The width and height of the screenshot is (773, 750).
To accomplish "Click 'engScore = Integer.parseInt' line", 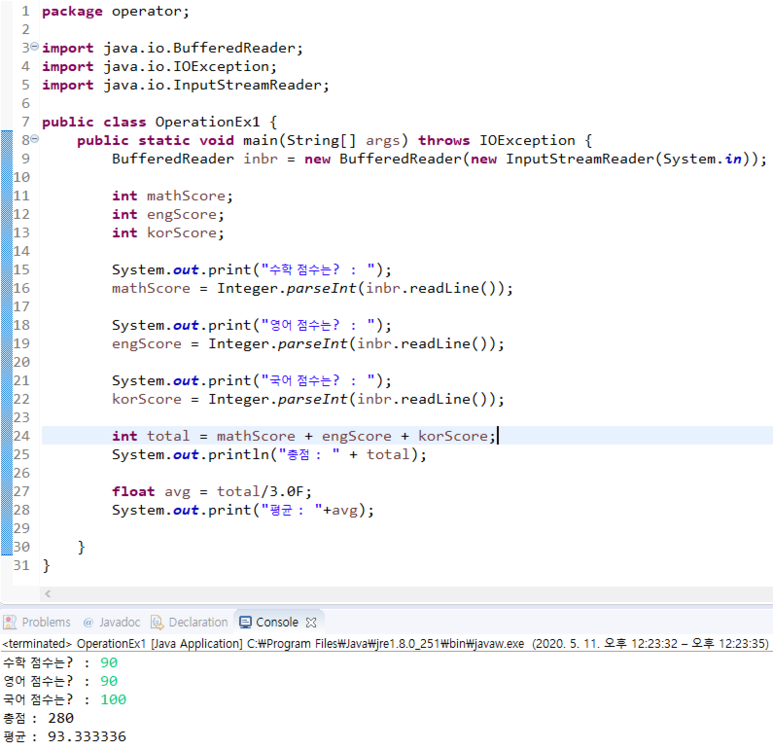I will pos(308,344).
